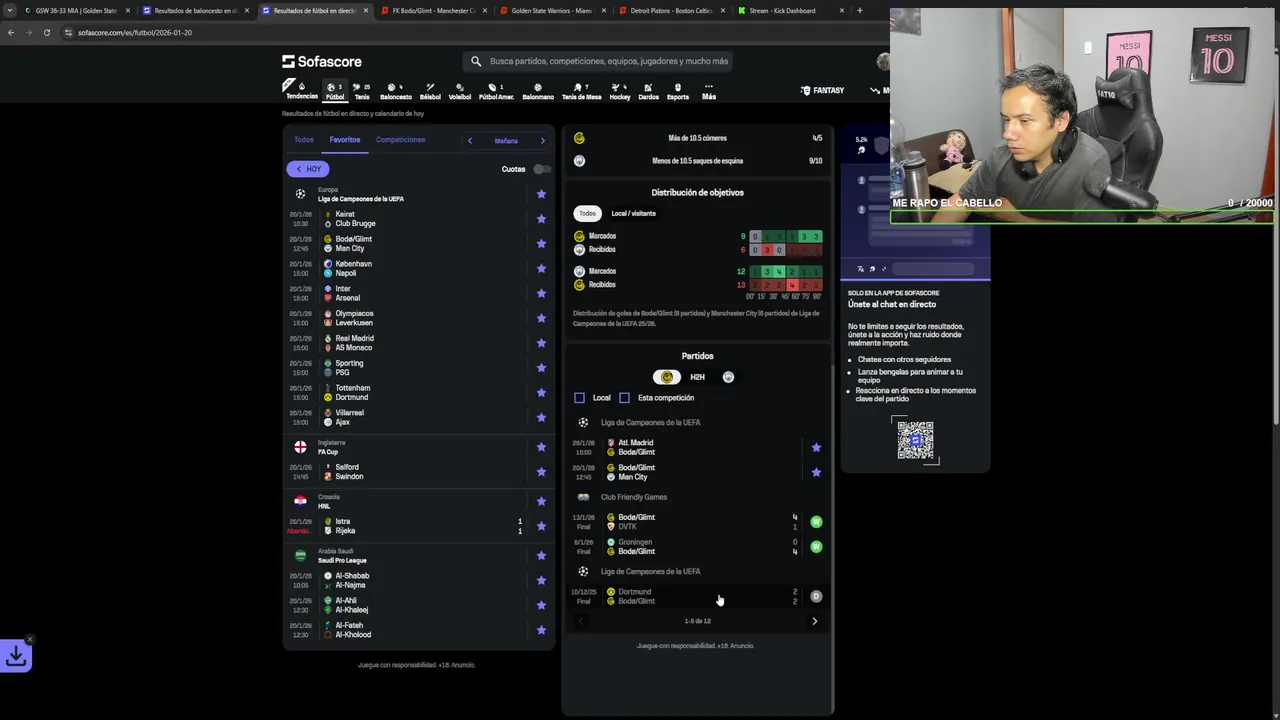Unfavorite the Inter vs Arsenal match
Image resolution: width=1280 pixels, height=720 pixels.
pyautogui.click(x=541, y=293)
